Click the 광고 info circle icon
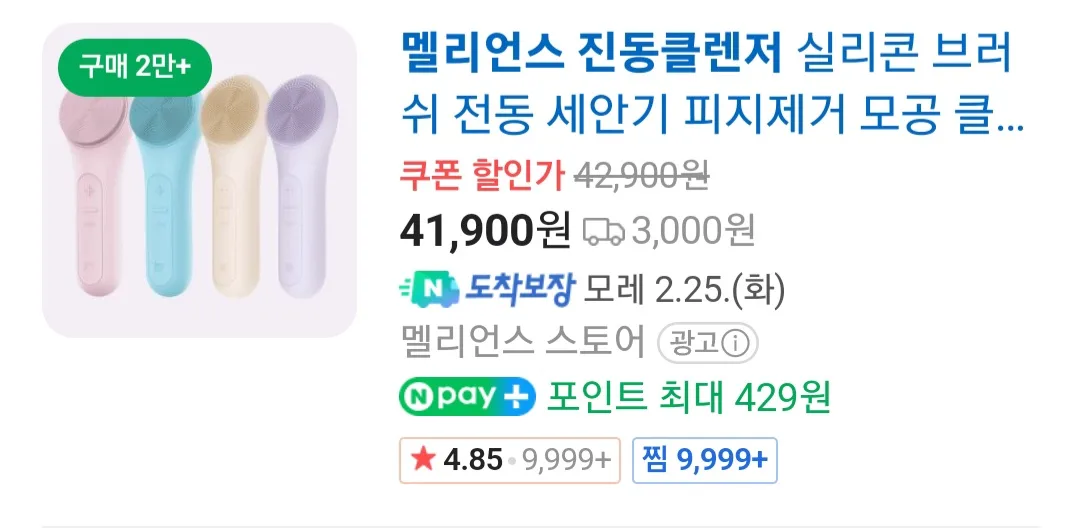The image size is (1080, 528). pos(736,345)
